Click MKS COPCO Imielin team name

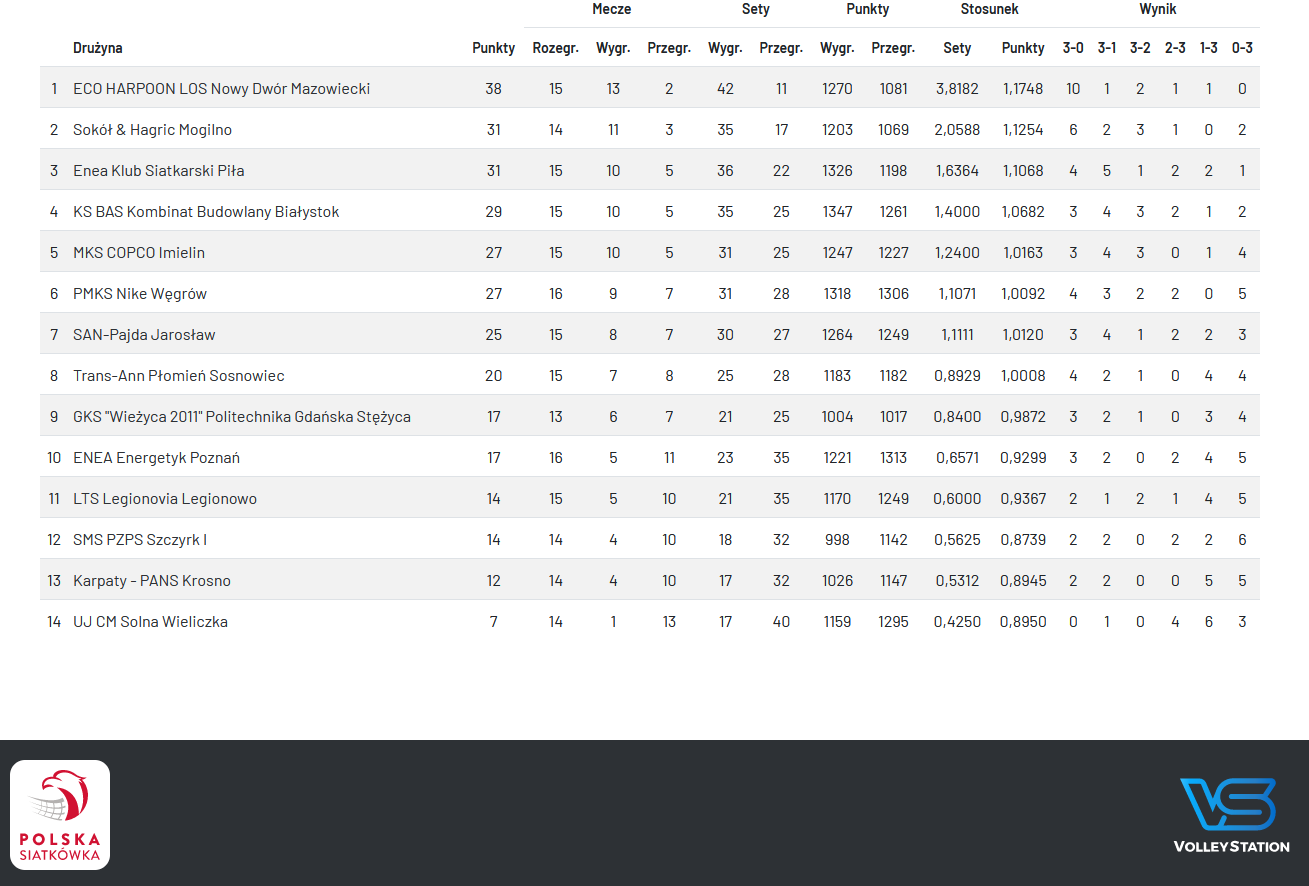click(x=139, y=253)
